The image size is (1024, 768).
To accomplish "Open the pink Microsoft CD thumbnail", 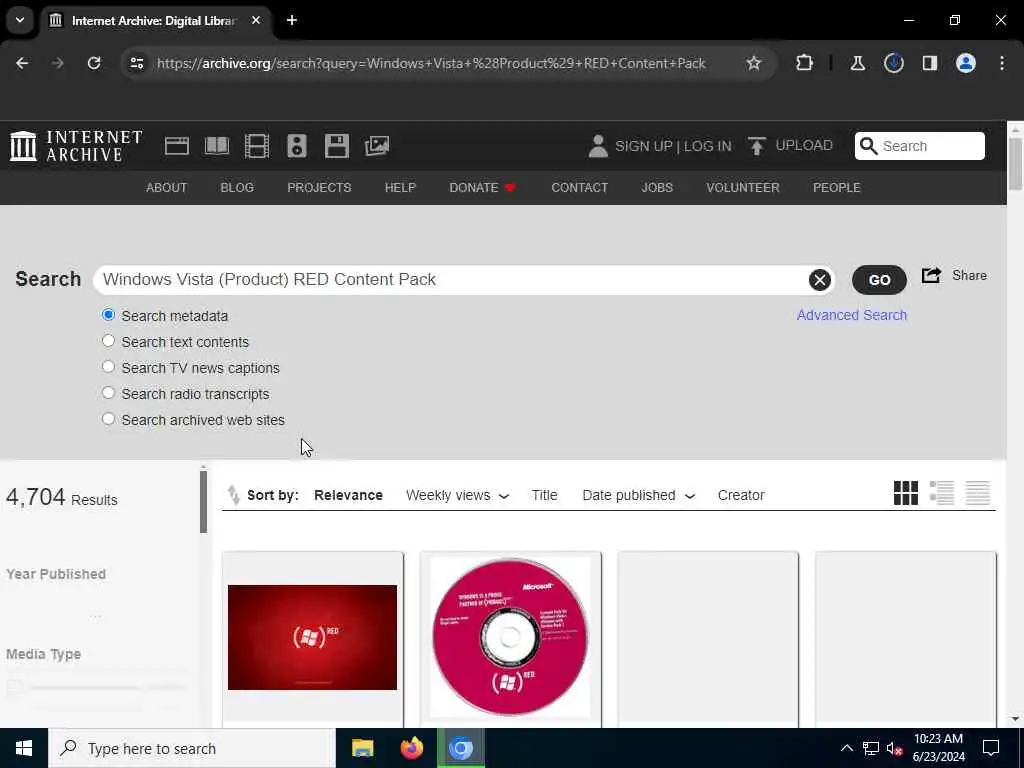I will click(510, 637).
